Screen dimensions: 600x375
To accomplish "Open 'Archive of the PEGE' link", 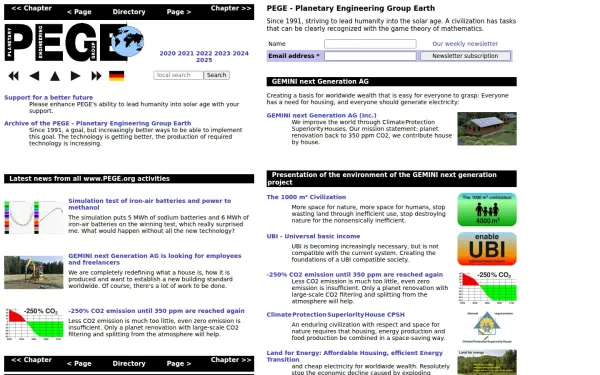I will click(98, 123).
